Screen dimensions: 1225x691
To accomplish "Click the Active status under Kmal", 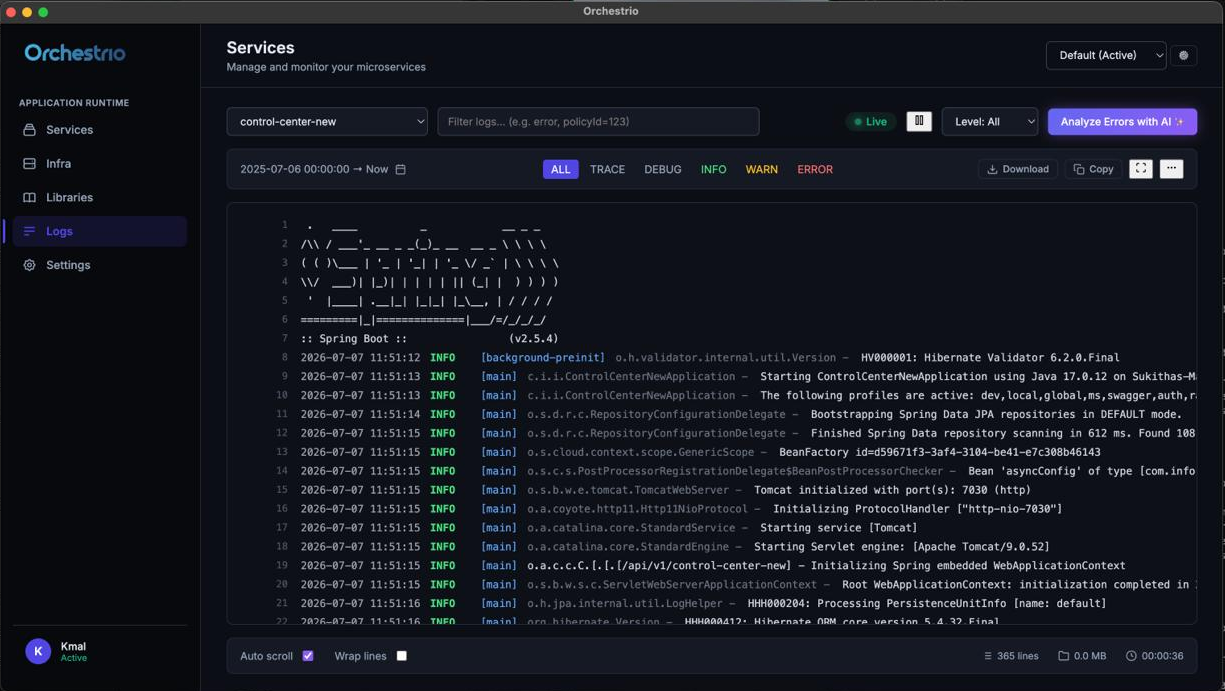I will click(x=73, y=658).
